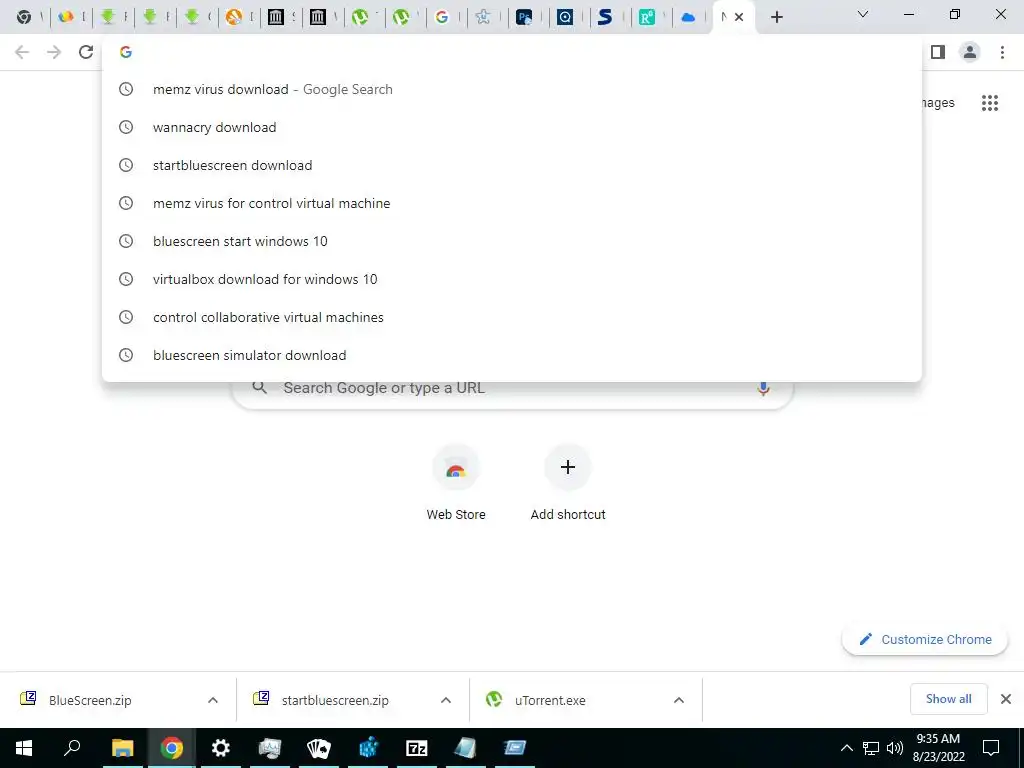Open the tab search dropdown arrow
The image size is (1024, 768).
tap(863, 14)
